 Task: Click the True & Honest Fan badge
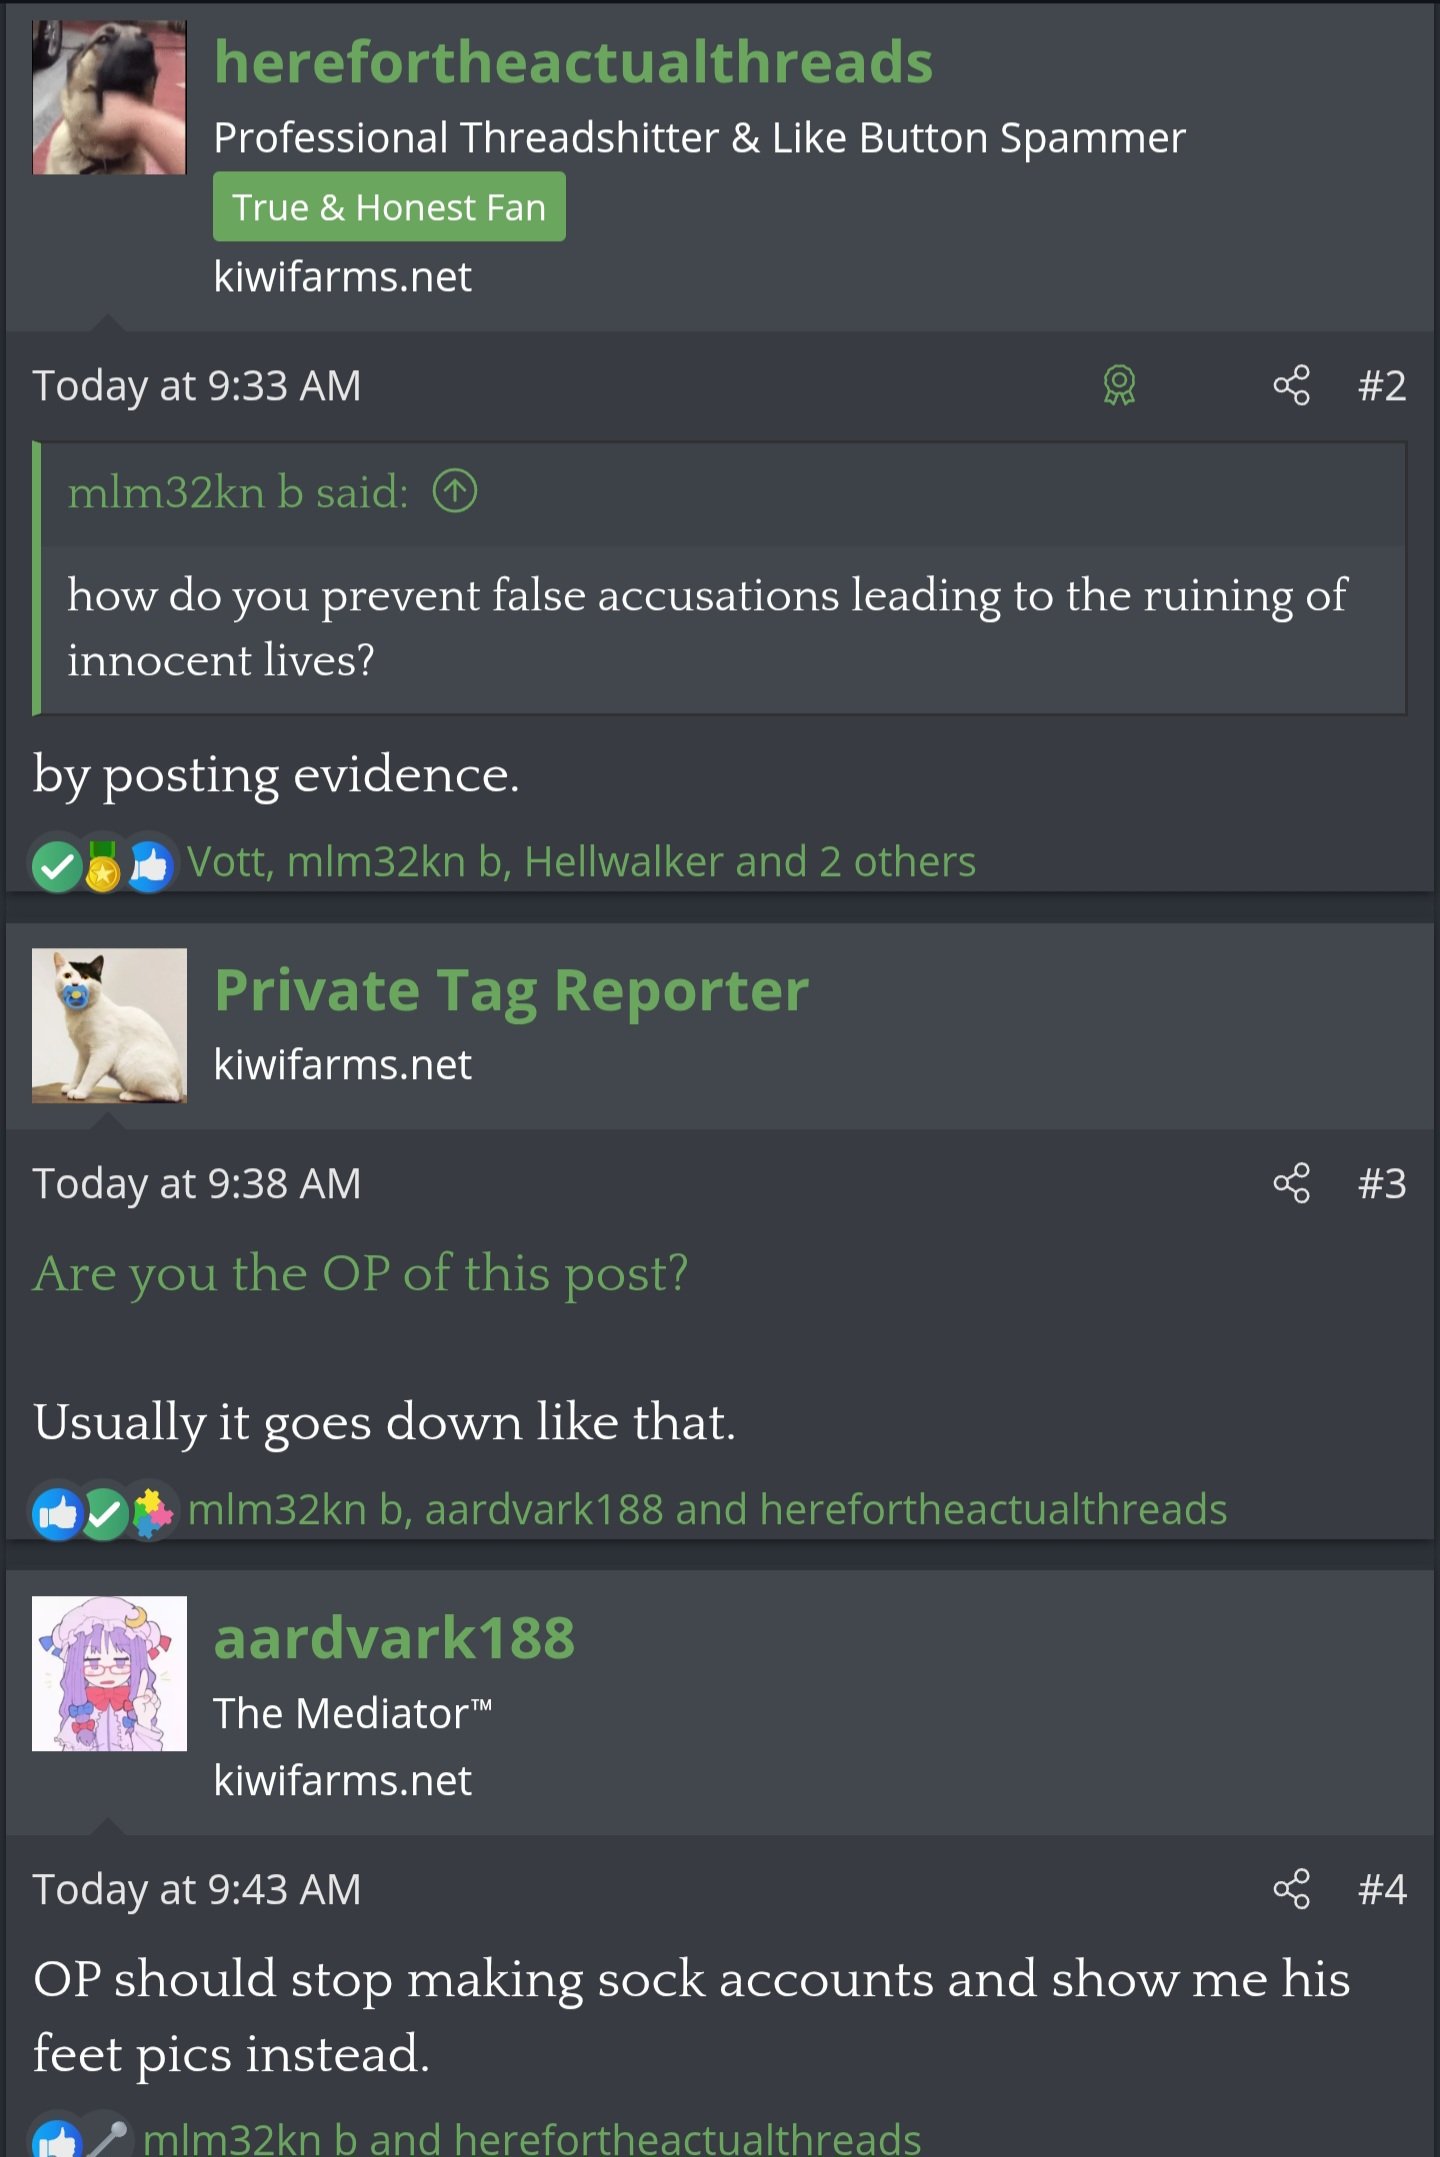389,207
